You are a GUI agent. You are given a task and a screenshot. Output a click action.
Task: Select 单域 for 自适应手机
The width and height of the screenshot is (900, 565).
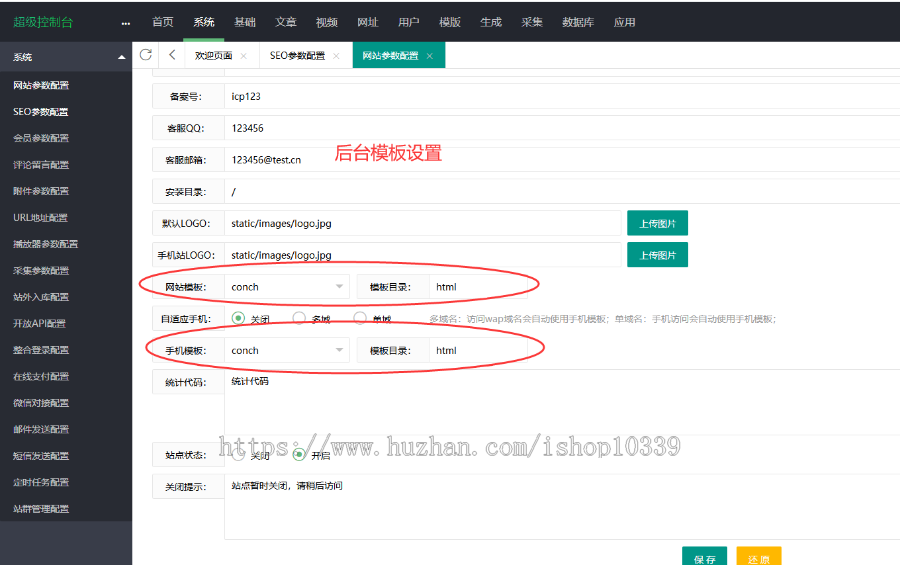click(x=360, y=318)
